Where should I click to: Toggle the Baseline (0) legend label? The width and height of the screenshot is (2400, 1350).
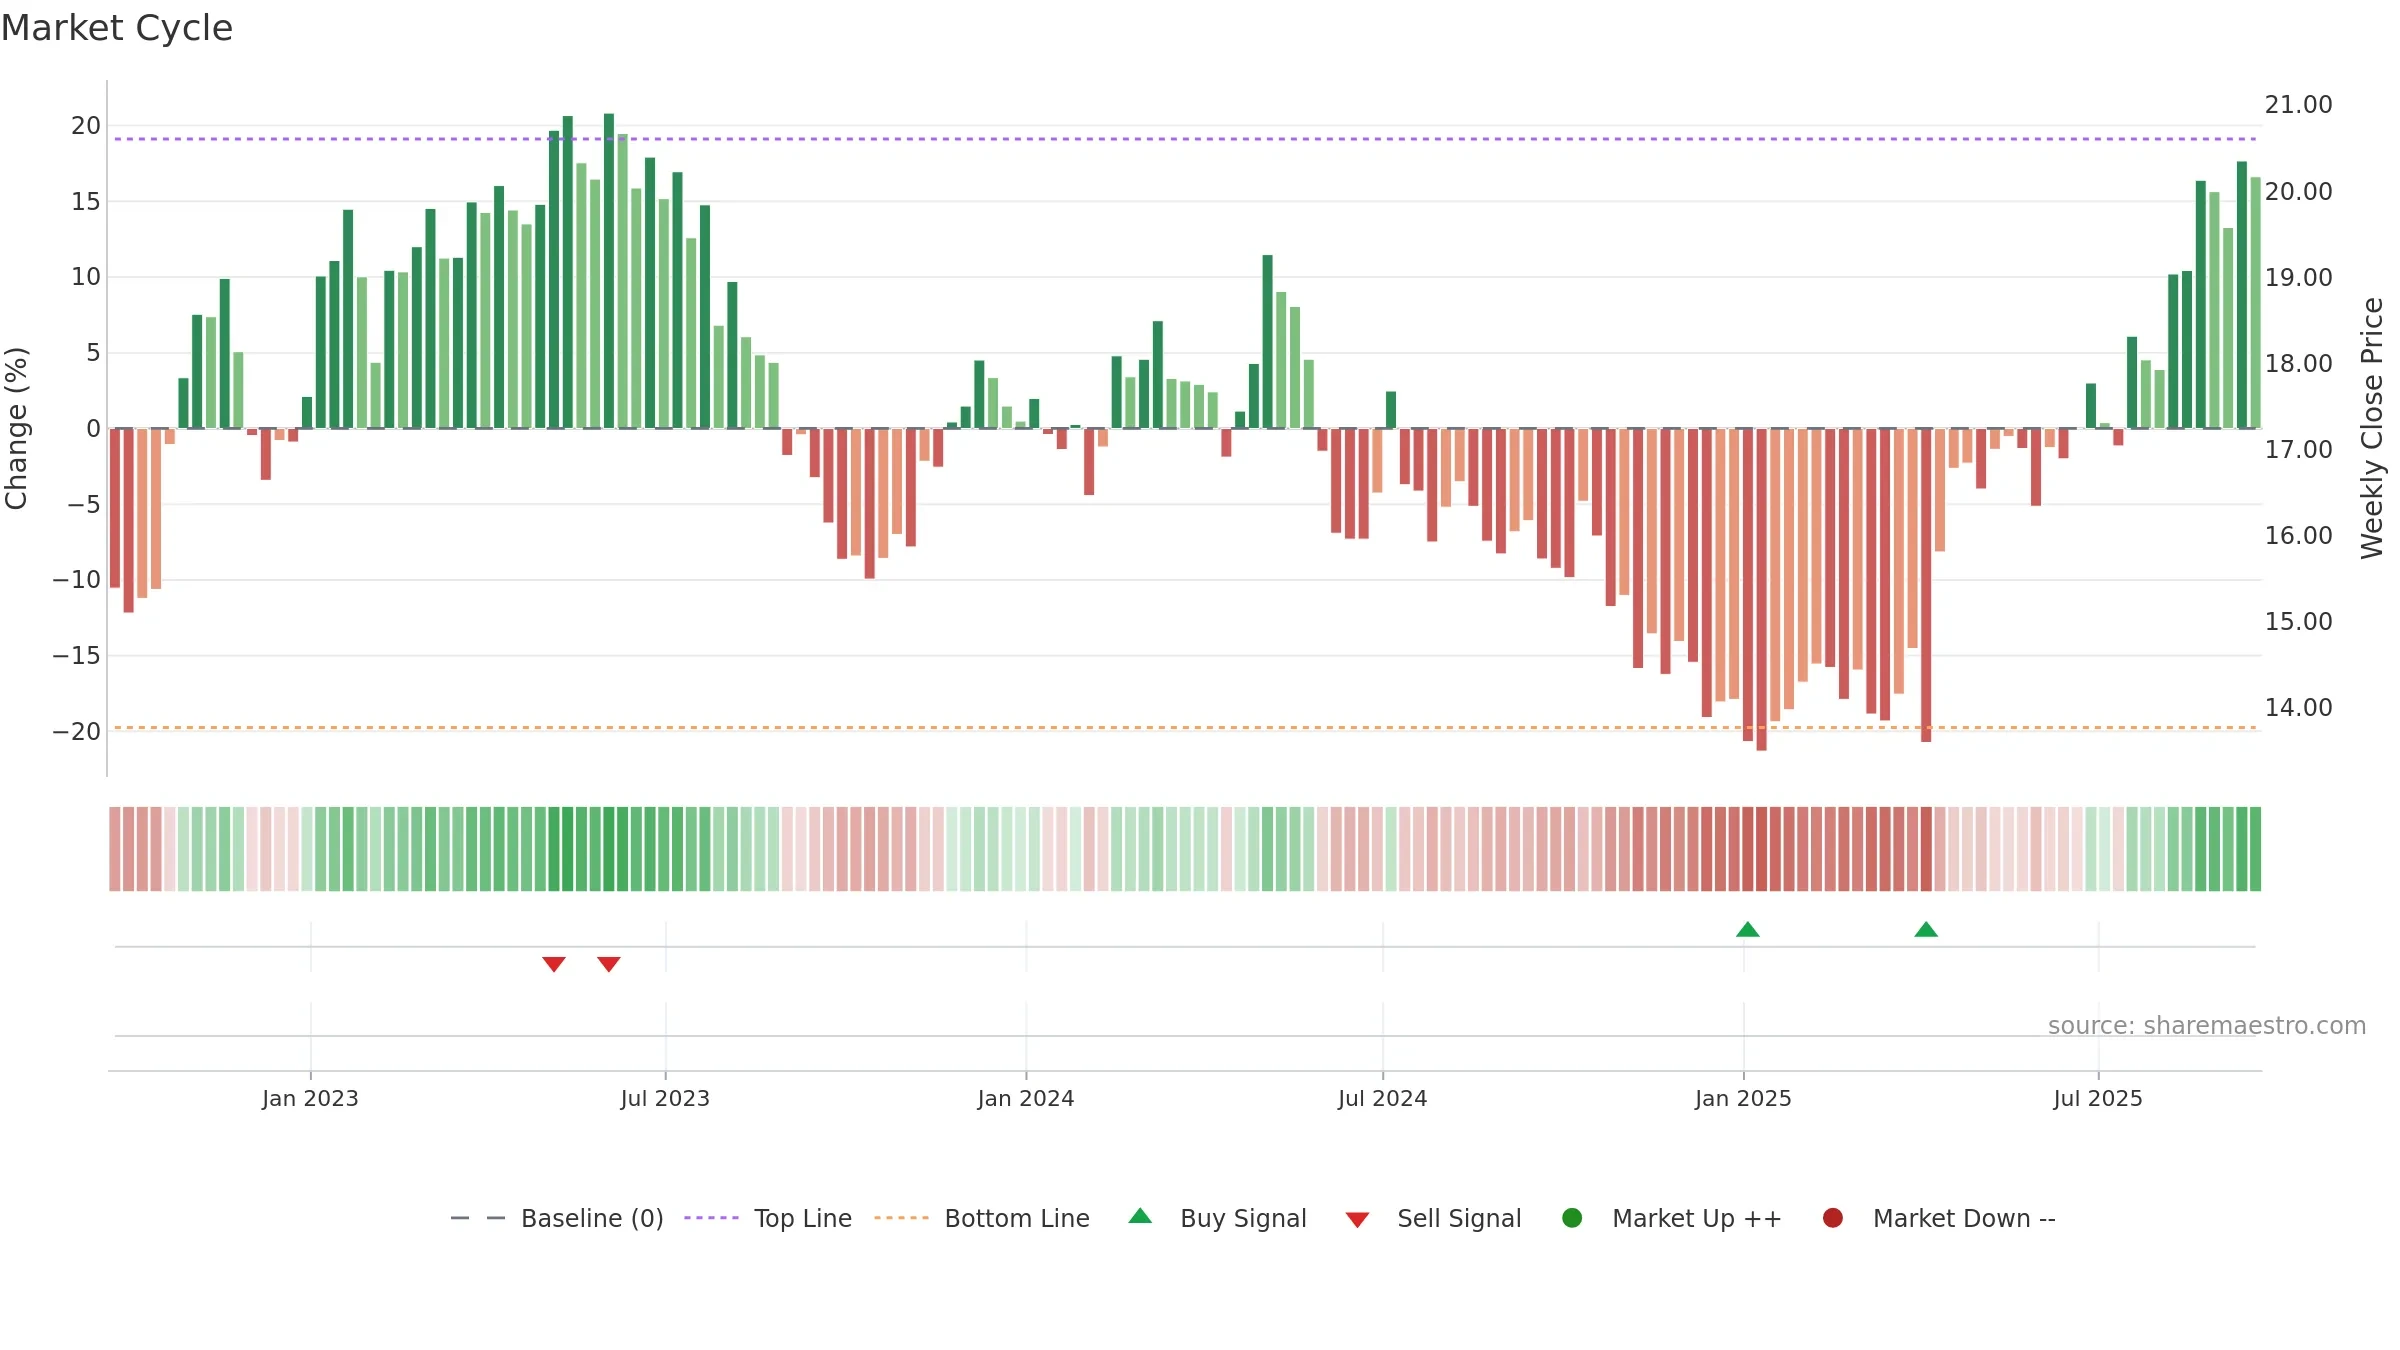tap(592, 1219)
